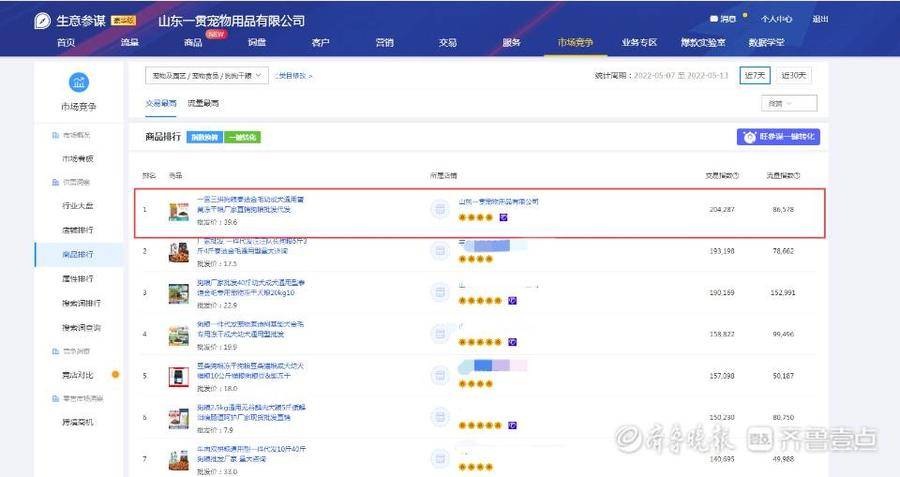
Task: Click the orange dot beside 竞店对比
Action: (115, 375)
